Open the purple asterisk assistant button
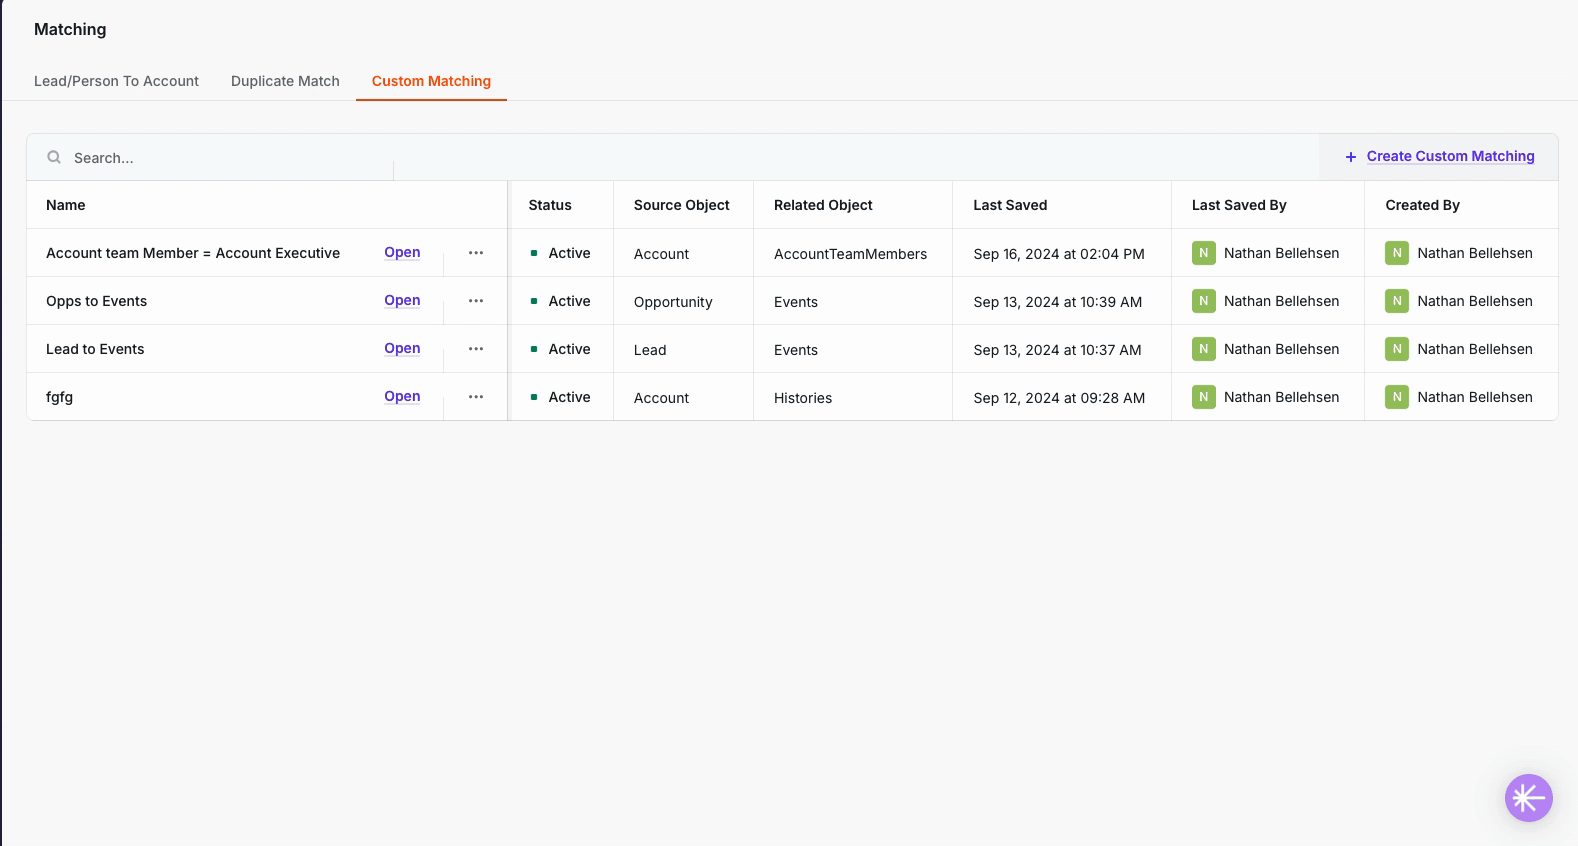 tap(1528, 798)
